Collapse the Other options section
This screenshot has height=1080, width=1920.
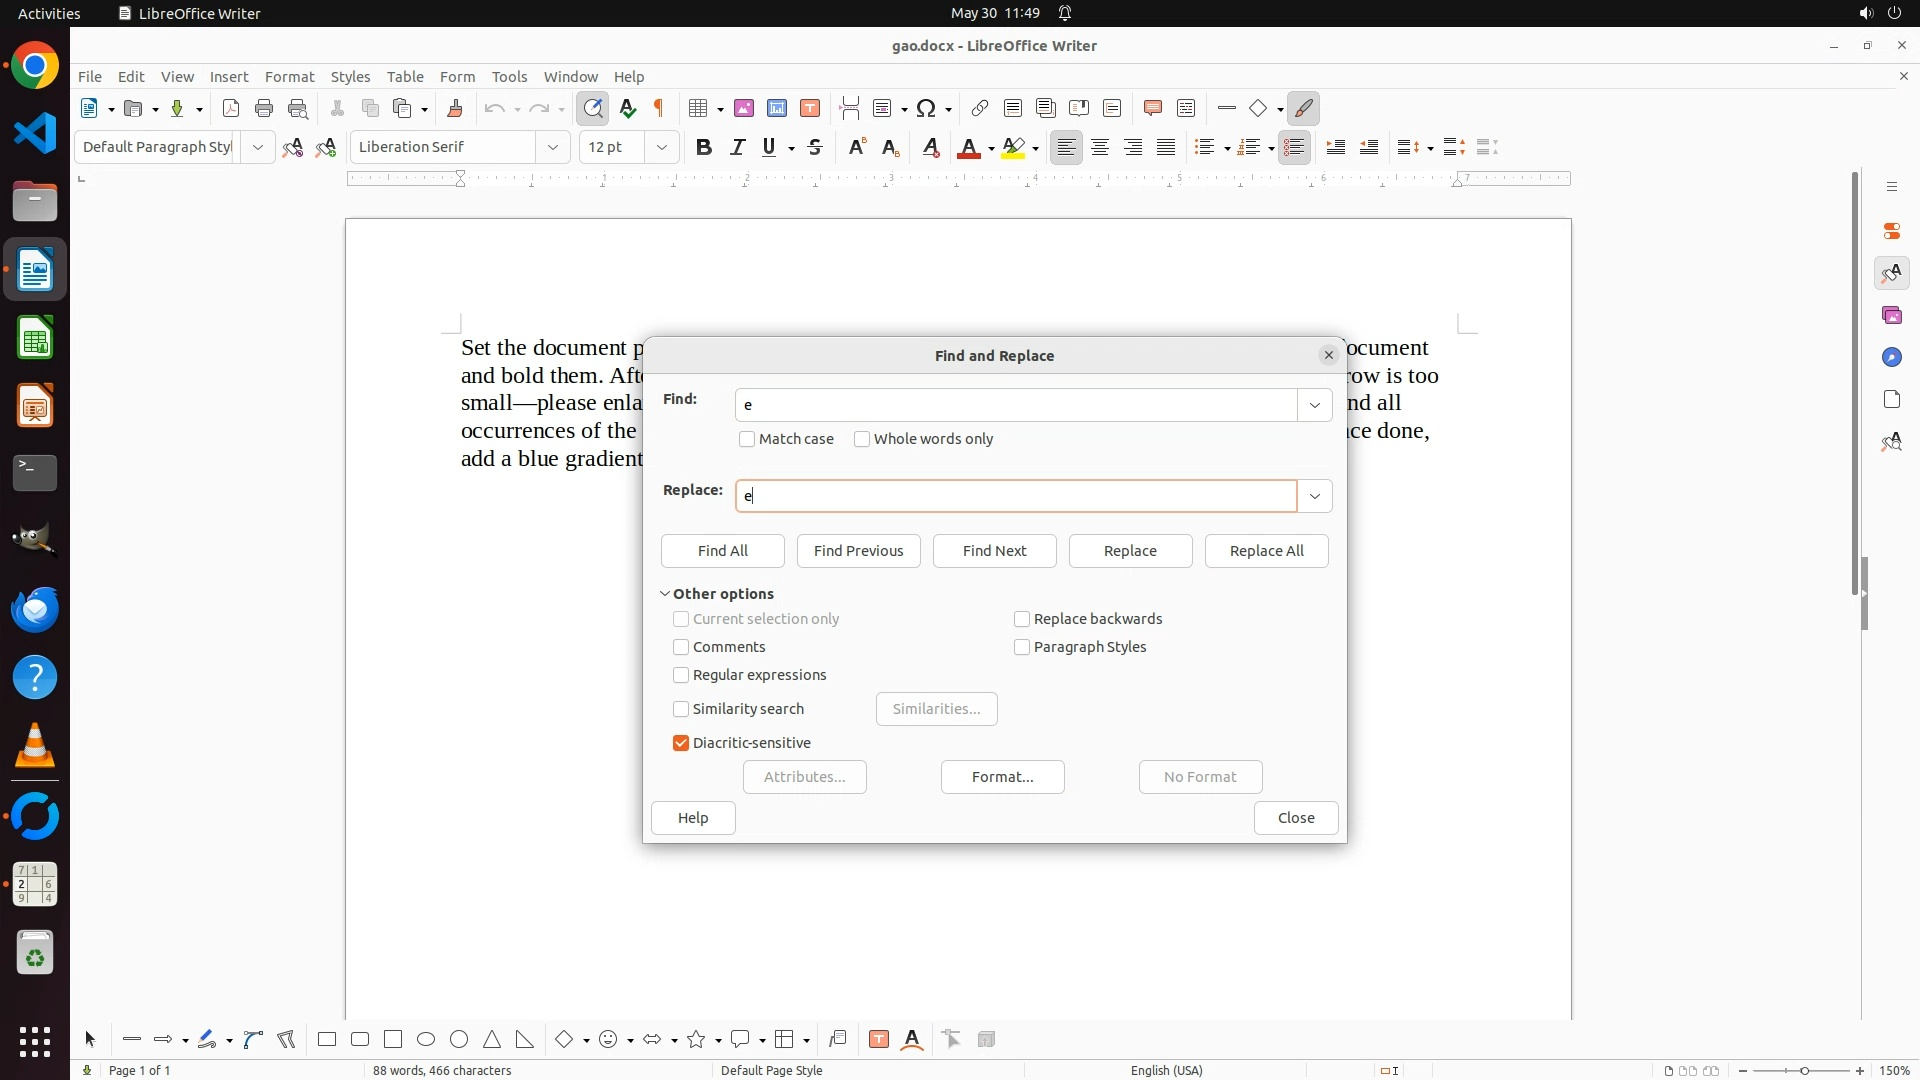point(665,593)
